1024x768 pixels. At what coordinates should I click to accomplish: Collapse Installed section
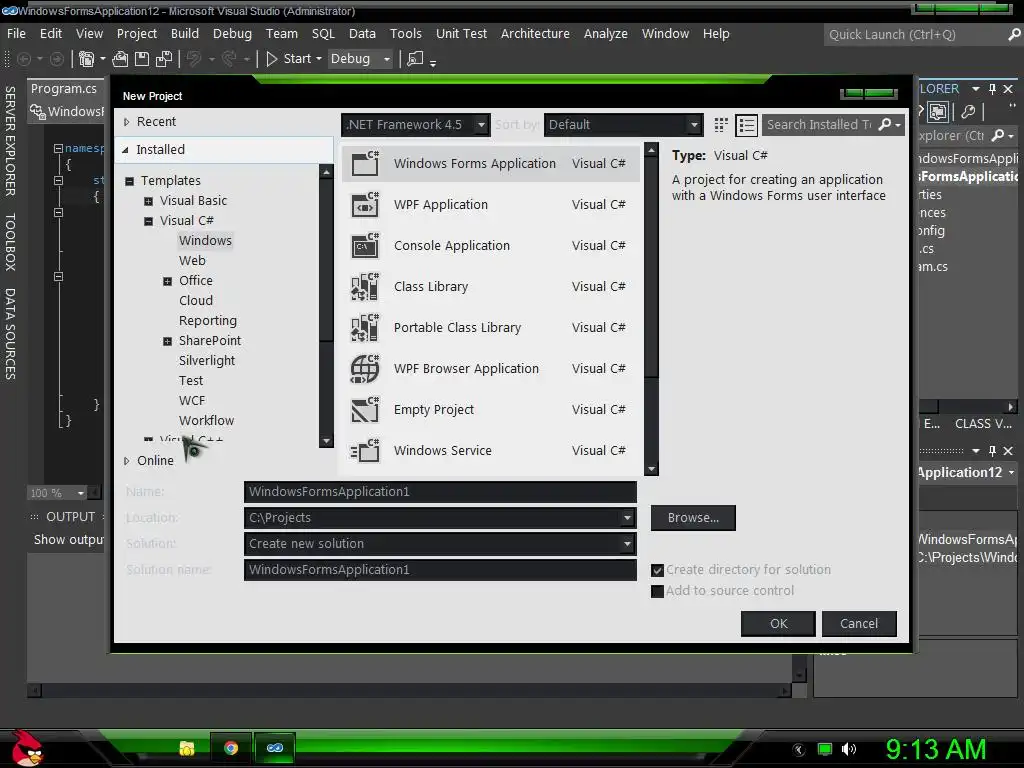[125, 150]
